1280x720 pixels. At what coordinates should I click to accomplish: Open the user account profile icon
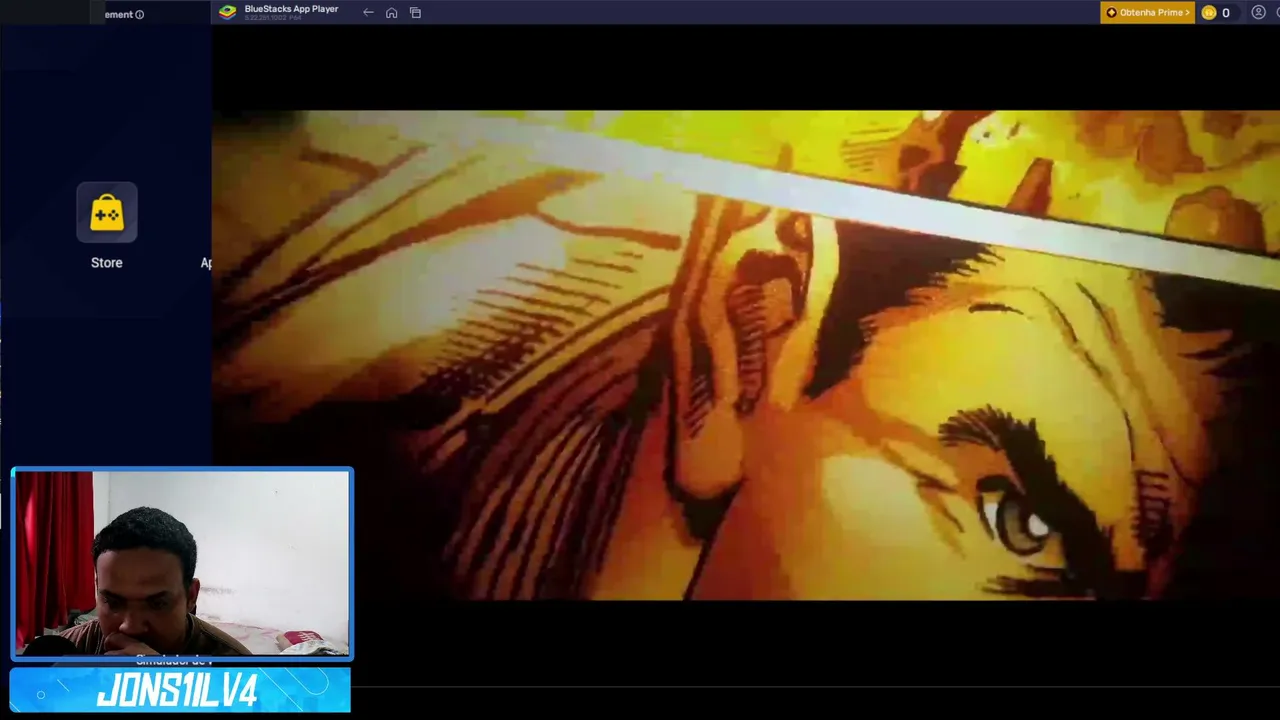pyautogui.click(x=1258, y=13)
